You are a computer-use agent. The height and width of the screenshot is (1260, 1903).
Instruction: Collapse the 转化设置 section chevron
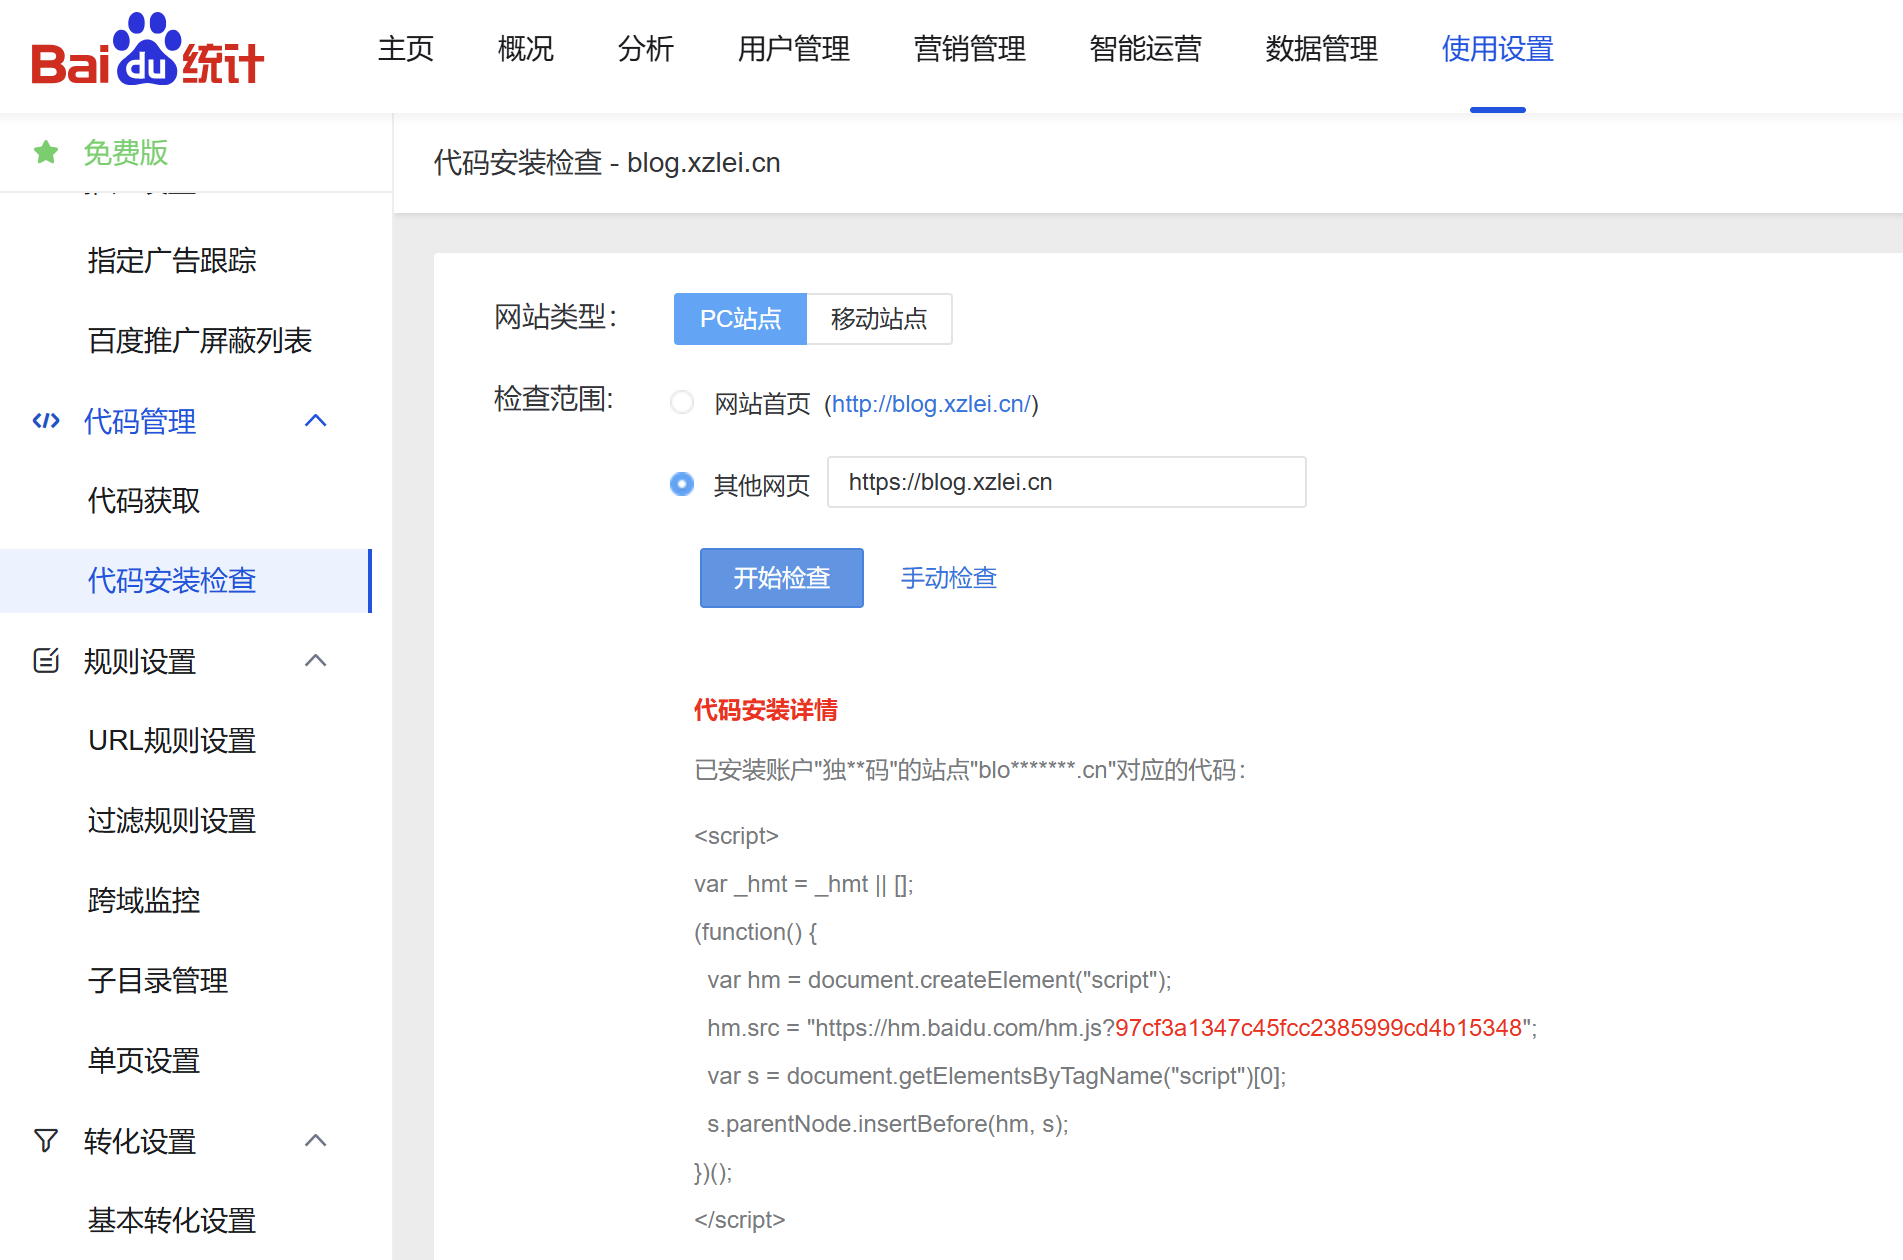[x=316, y=1141]
